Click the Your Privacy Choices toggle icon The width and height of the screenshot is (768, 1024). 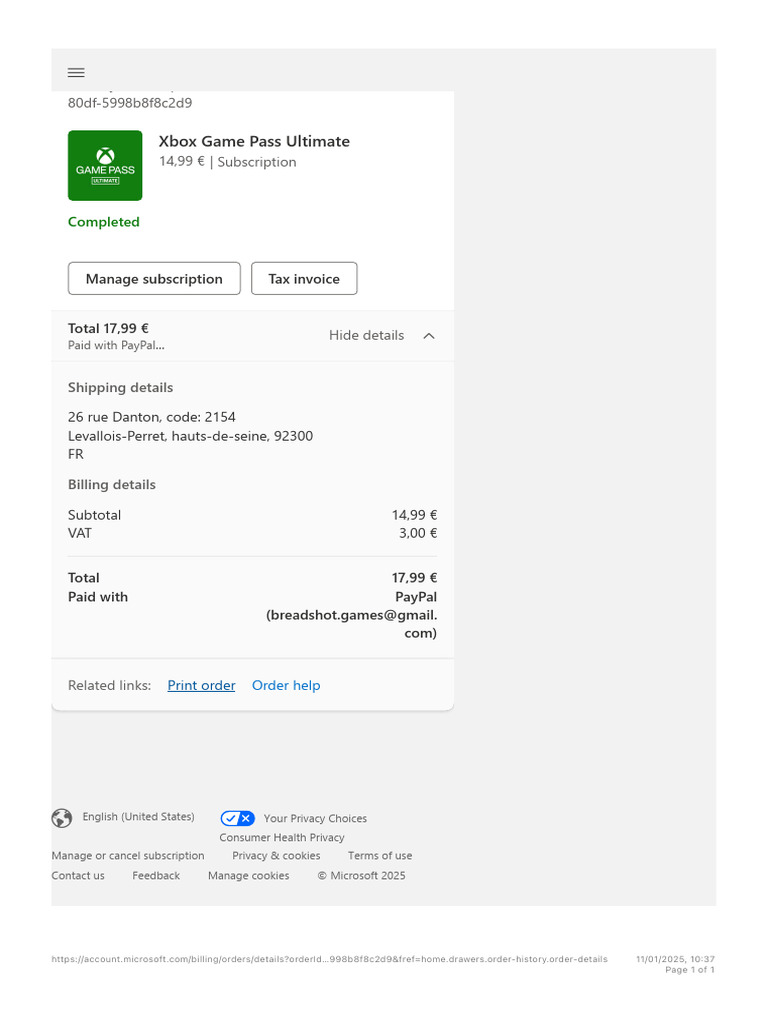237,818
